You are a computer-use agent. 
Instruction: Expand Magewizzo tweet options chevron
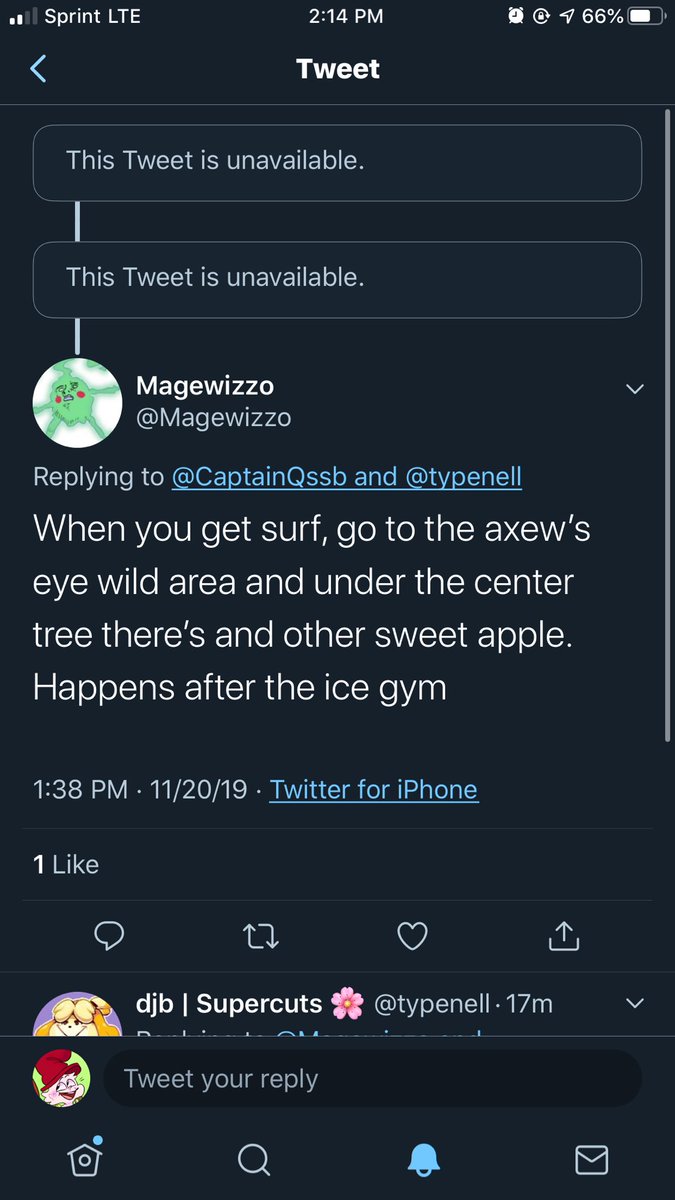(x=634, y=388)
